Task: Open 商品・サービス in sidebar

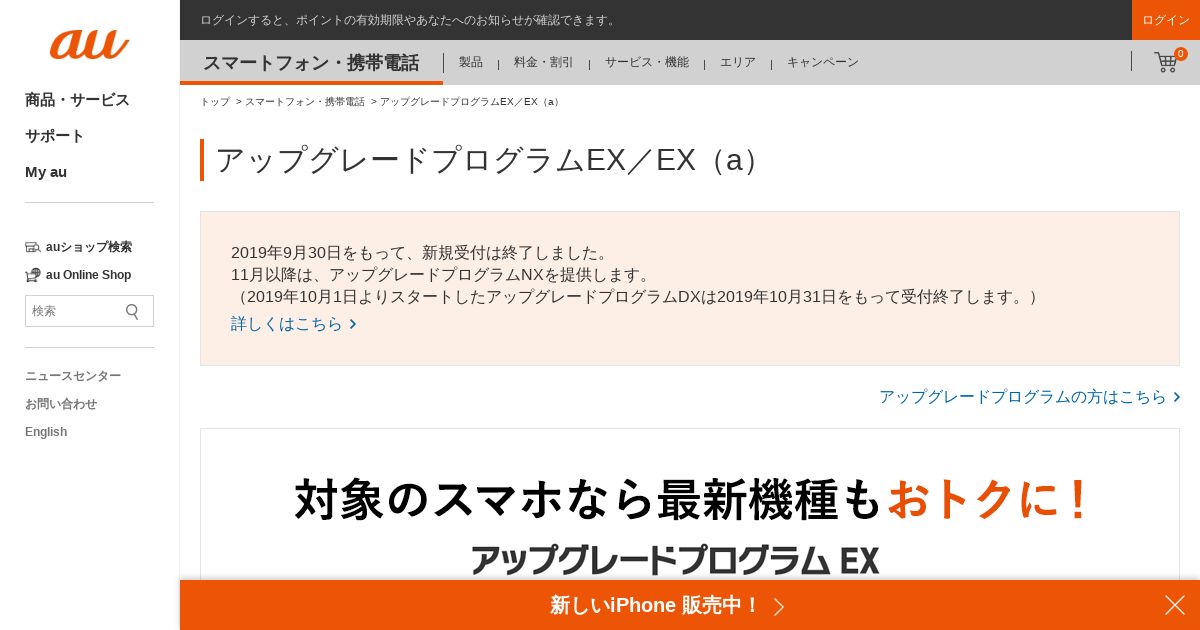Action: click(x=77, y=100)
